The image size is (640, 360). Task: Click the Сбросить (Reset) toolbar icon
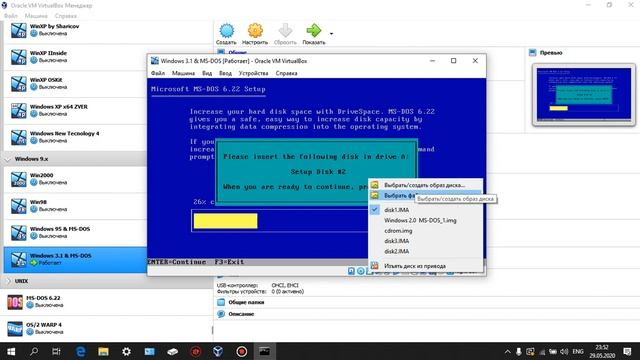285,34
